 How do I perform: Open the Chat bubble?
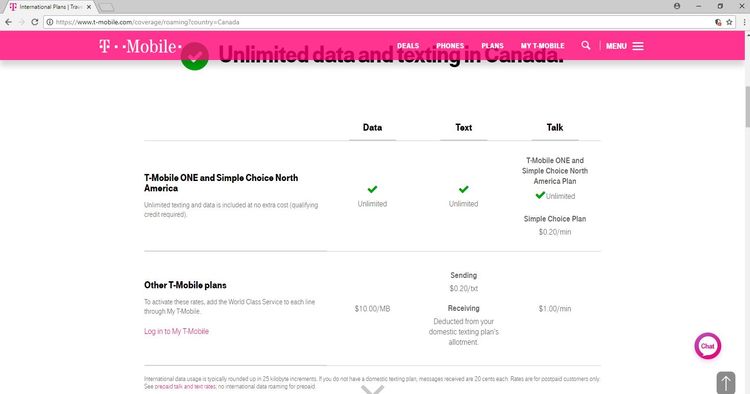coord(707,346)
